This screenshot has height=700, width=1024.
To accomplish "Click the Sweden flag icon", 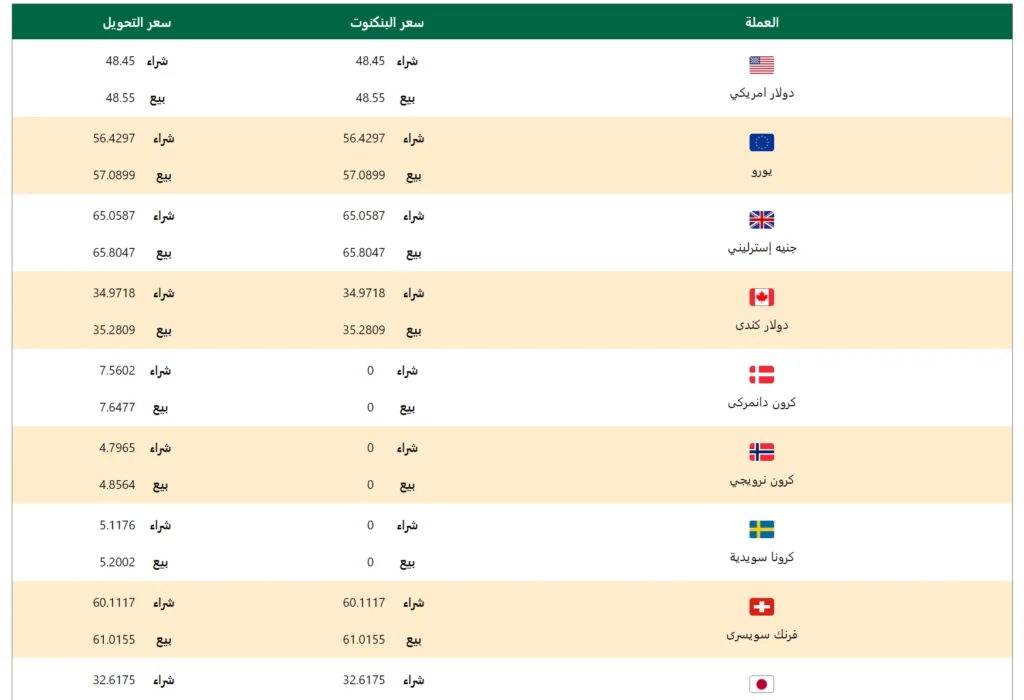I will 761,529.
